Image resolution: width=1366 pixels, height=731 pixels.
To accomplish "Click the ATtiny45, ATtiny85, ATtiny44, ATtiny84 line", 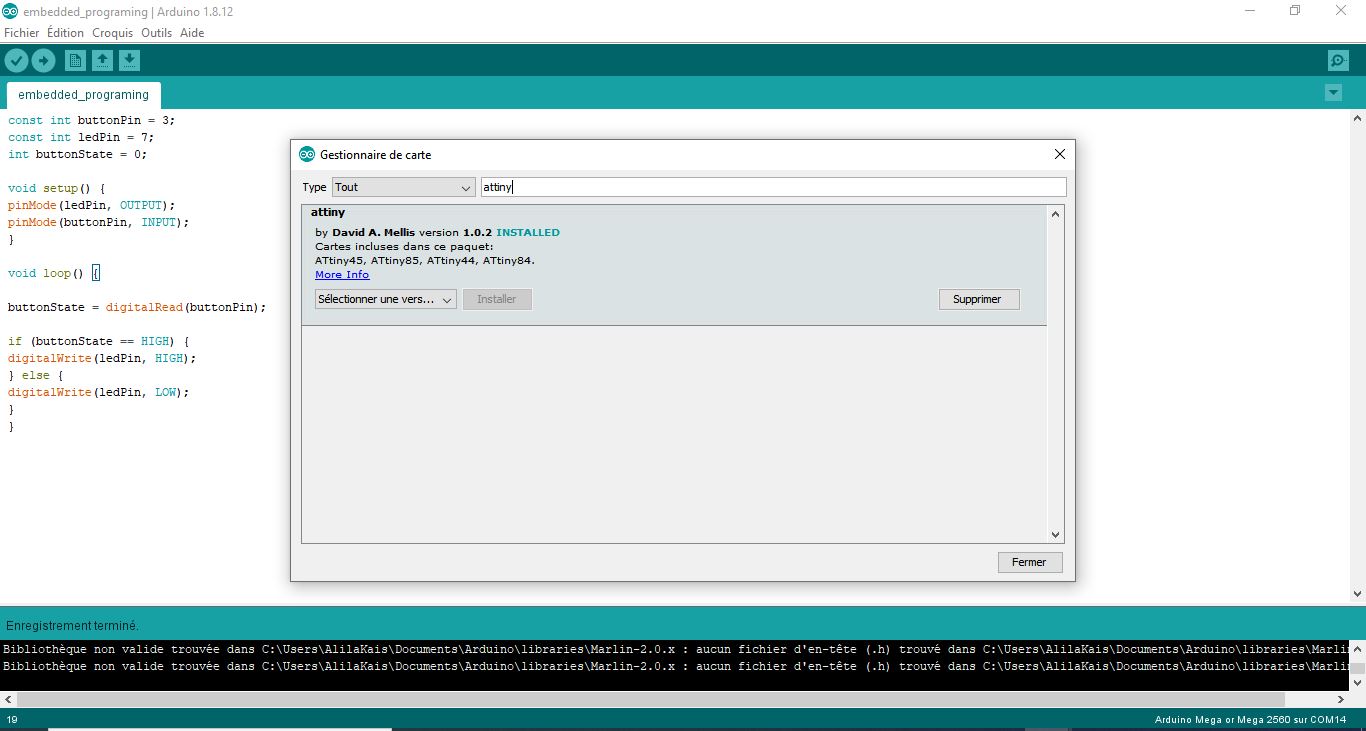I will (425, 261).
